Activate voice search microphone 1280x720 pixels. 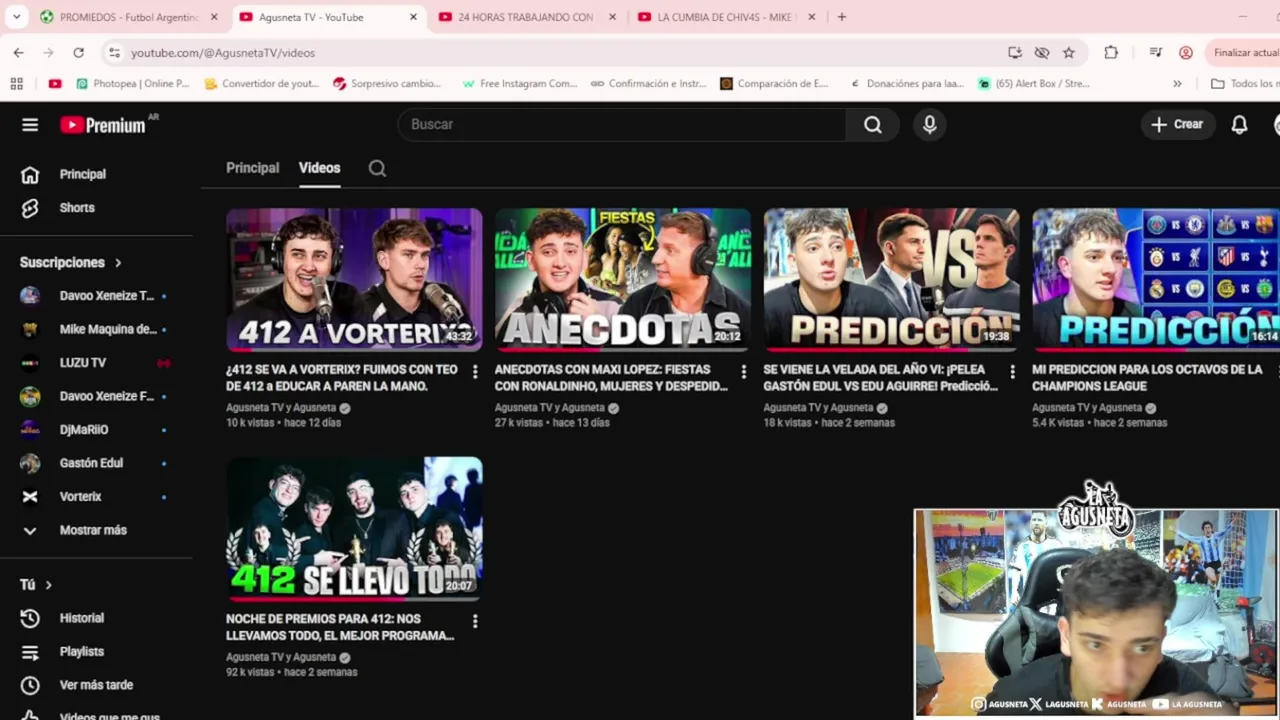[929, 124]
